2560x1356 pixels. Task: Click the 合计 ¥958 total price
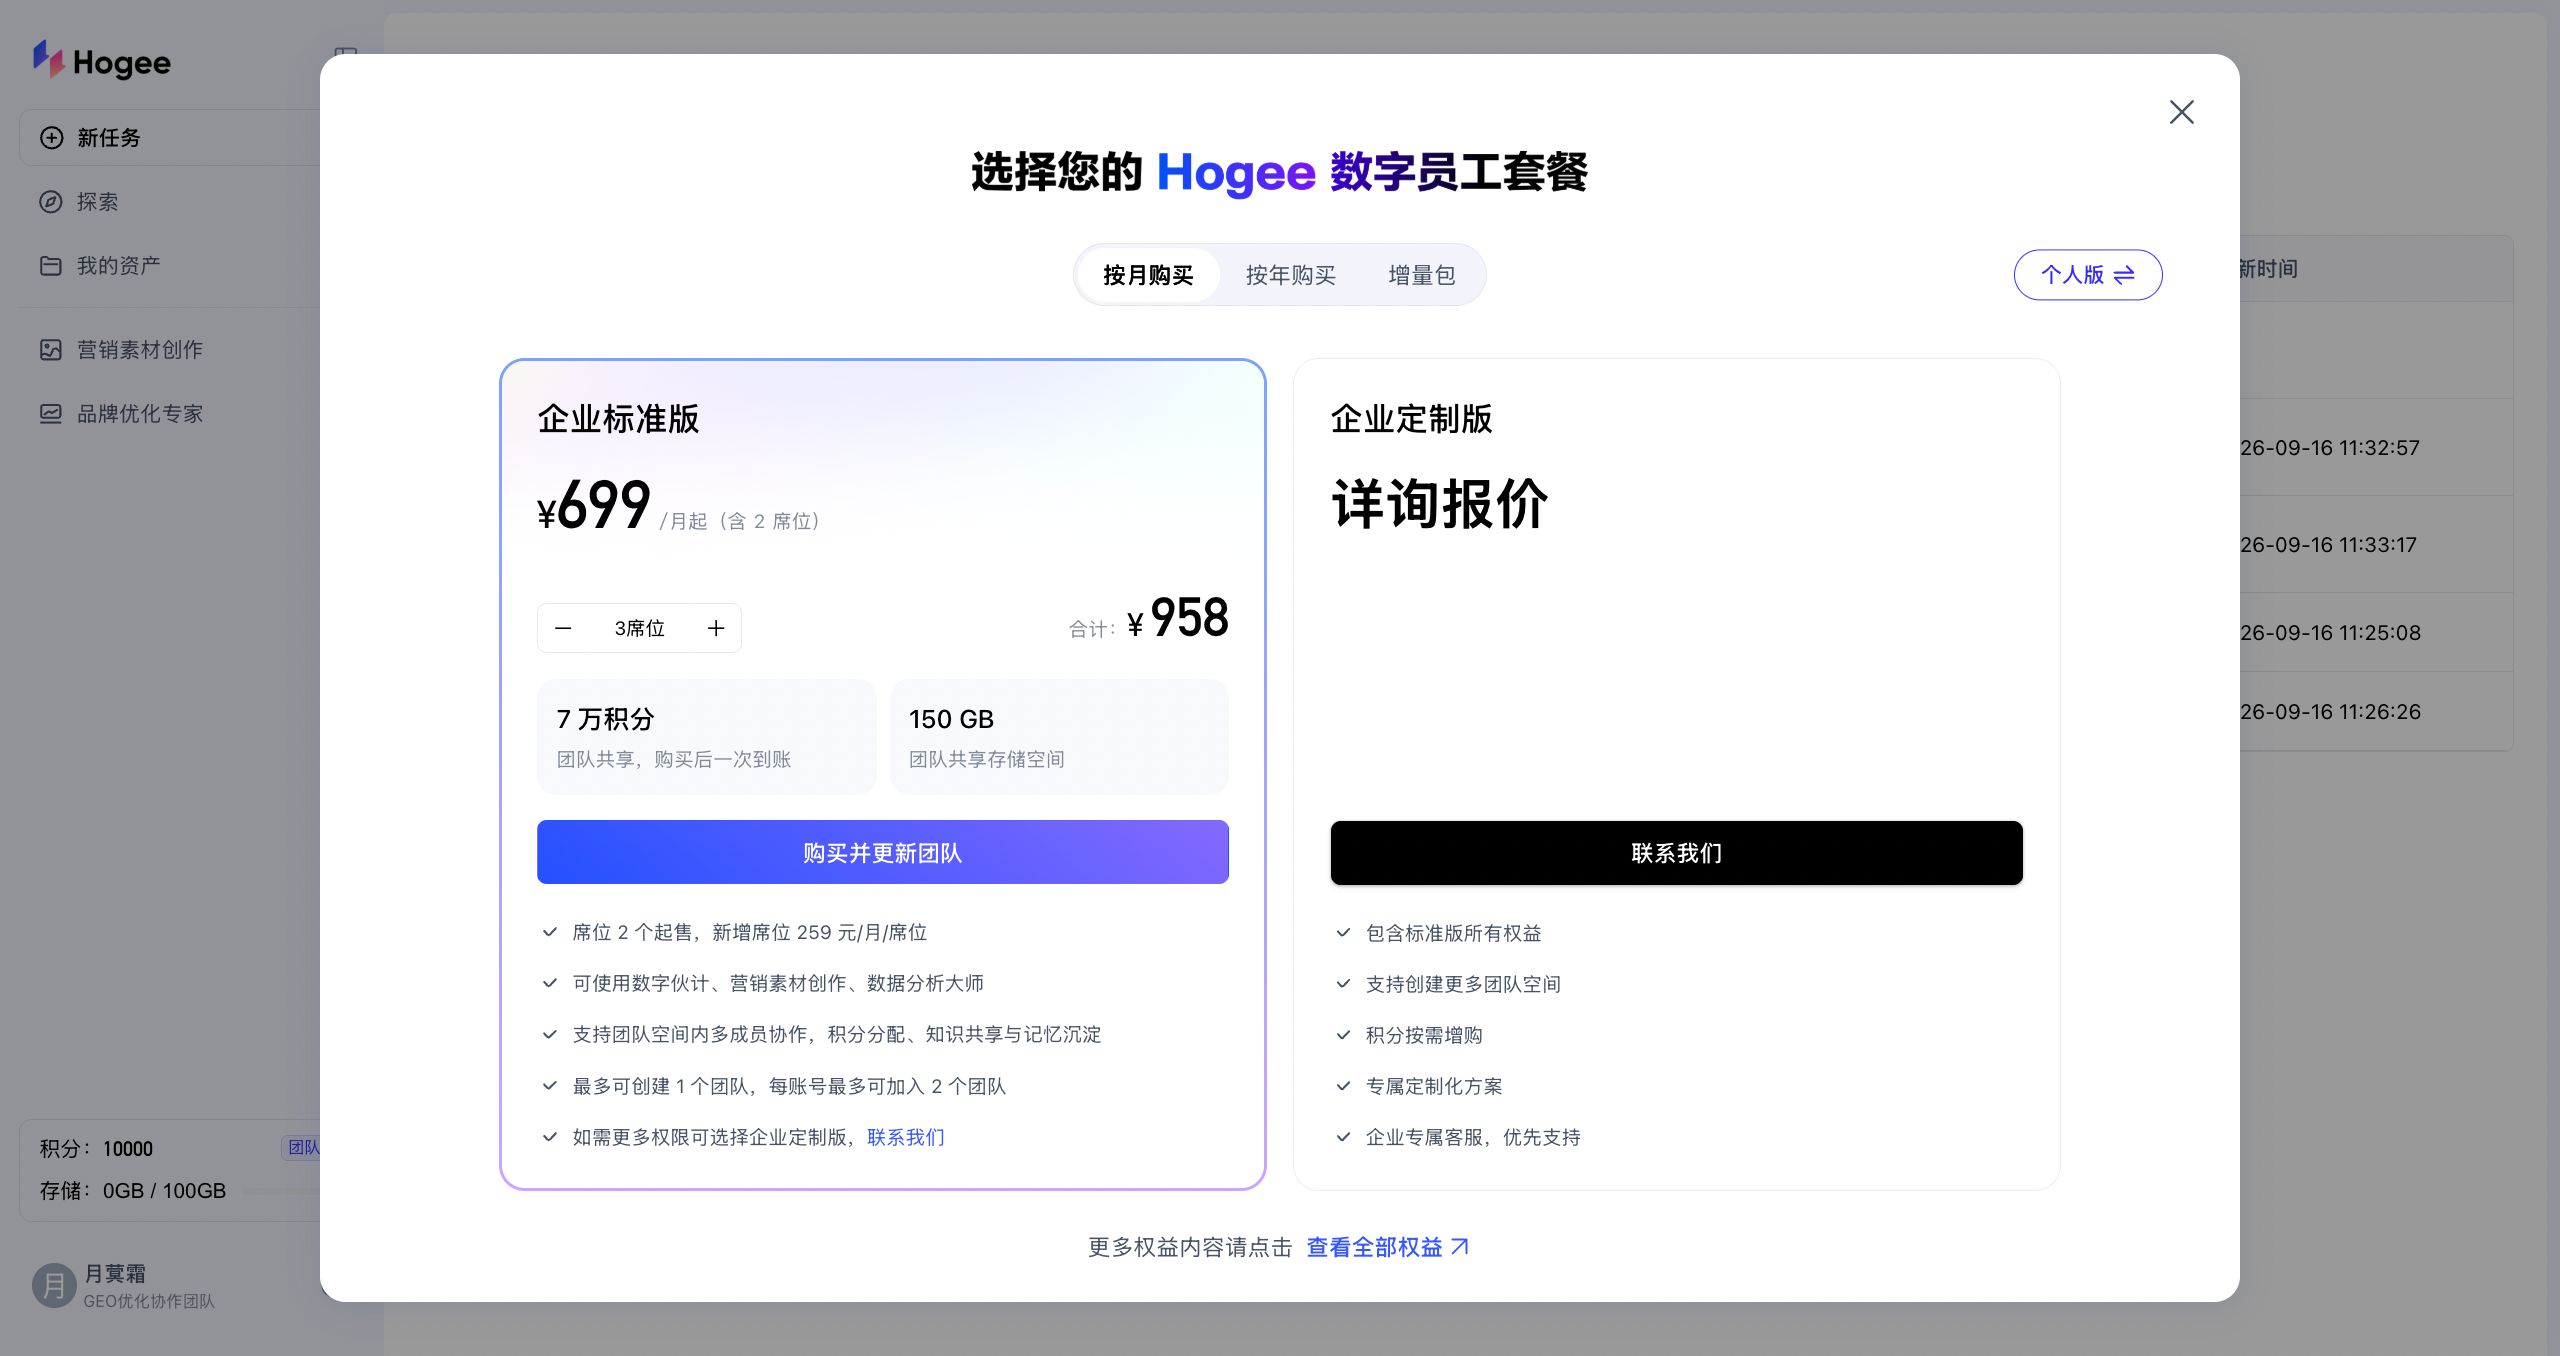coord(1149,618)
